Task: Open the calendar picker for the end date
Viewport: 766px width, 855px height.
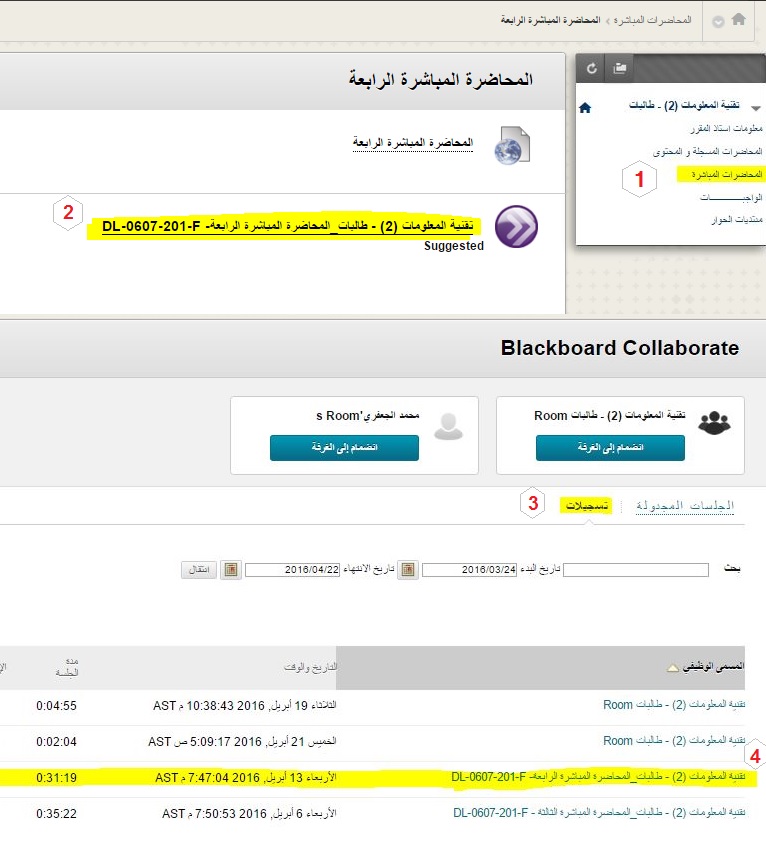Action: [231, 570]
